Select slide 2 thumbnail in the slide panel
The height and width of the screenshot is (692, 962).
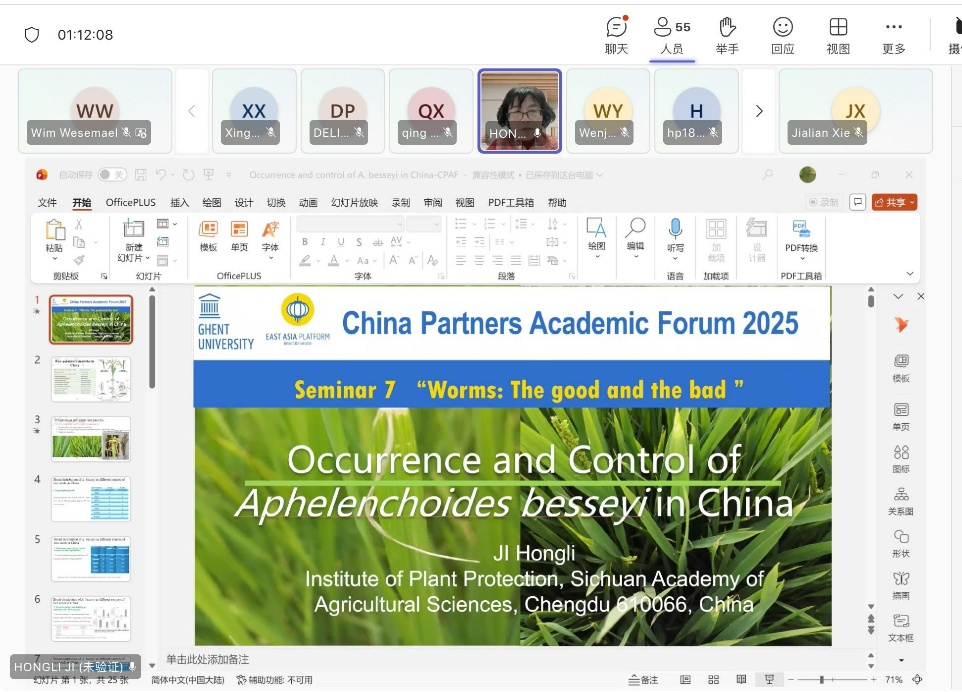(x=90, y=378)
